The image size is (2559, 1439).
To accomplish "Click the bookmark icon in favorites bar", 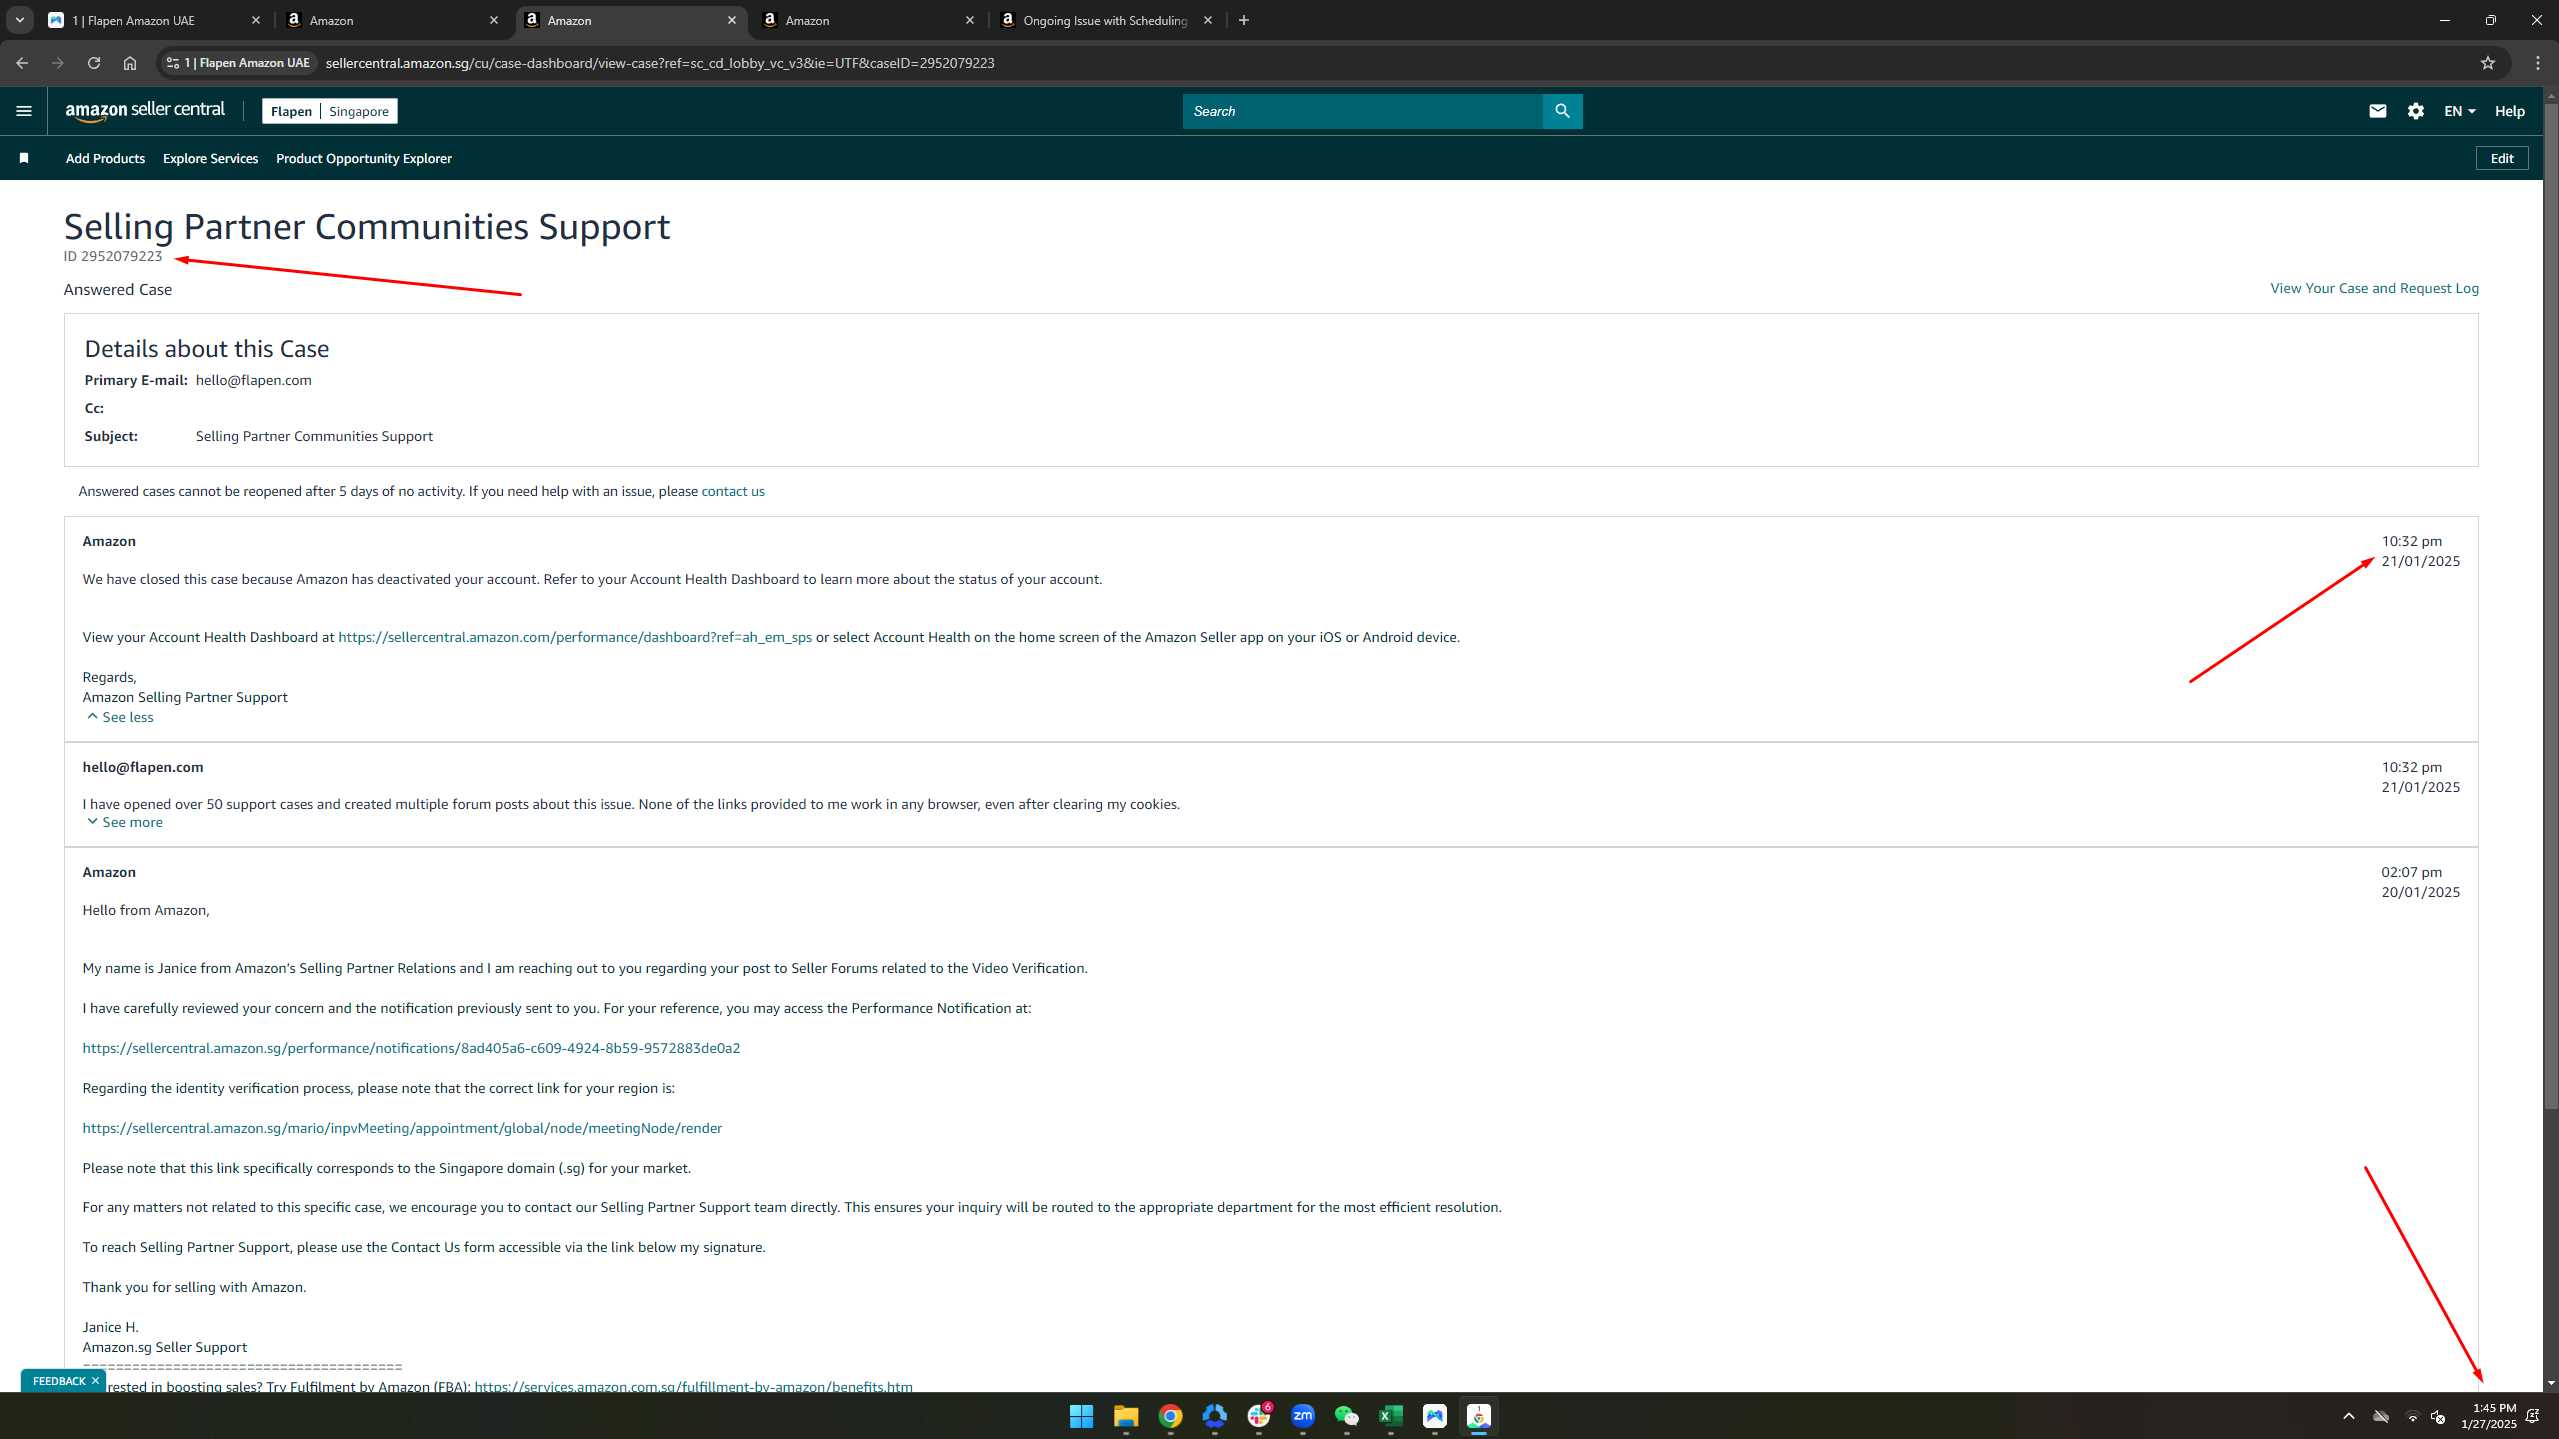I will [x=24, y=158].
